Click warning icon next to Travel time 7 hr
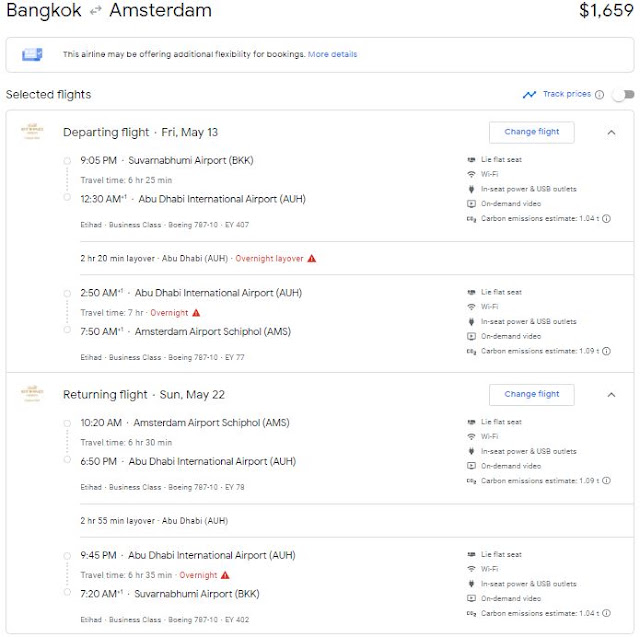Screen dimensions: 640x637 (x=196, y=313)
